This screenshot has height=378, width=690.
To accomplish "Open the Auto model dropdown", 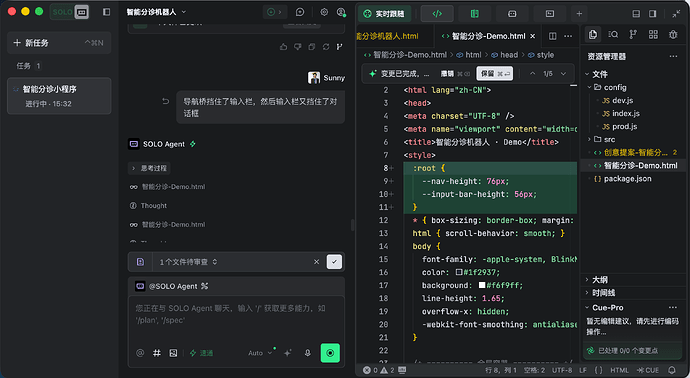I will pos(260,353).
